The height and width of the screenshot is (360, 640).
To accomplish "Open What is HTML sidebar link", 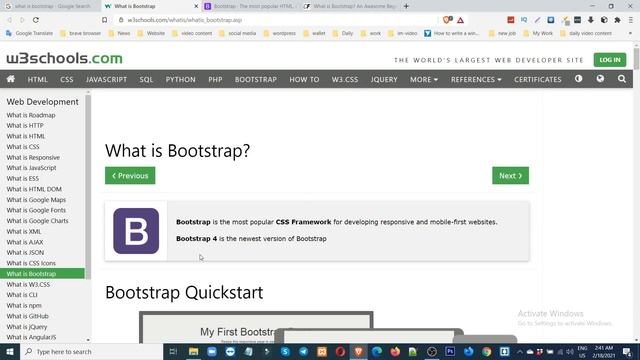I will [x=26, y=136].
